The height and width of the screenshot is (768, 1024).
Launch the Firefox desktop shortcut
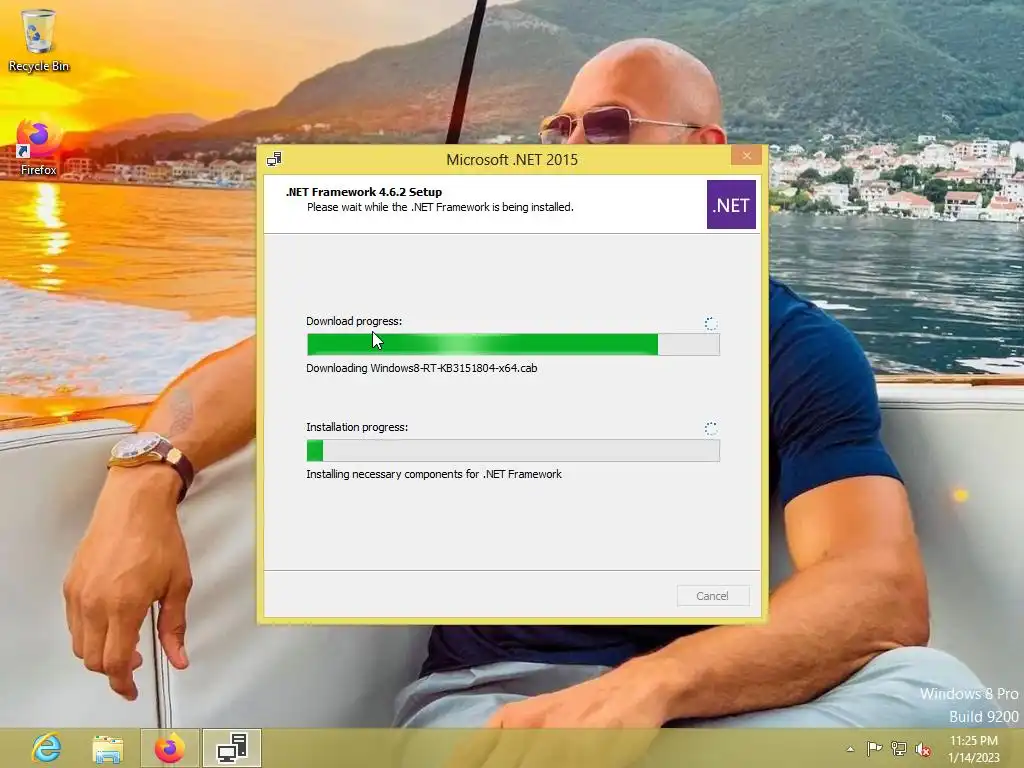point(39,147)
